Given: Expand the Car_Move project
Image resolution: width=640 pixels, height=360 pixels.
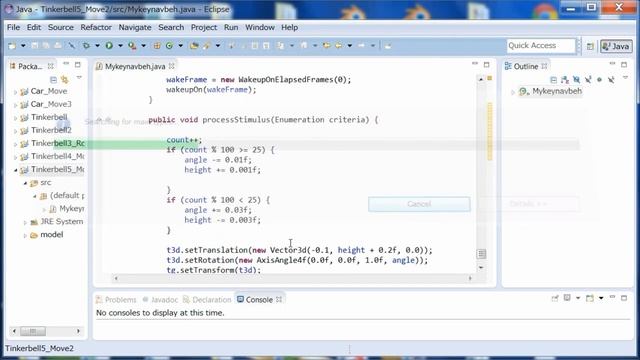Looking at the screenshot, I should pos(16,92).
